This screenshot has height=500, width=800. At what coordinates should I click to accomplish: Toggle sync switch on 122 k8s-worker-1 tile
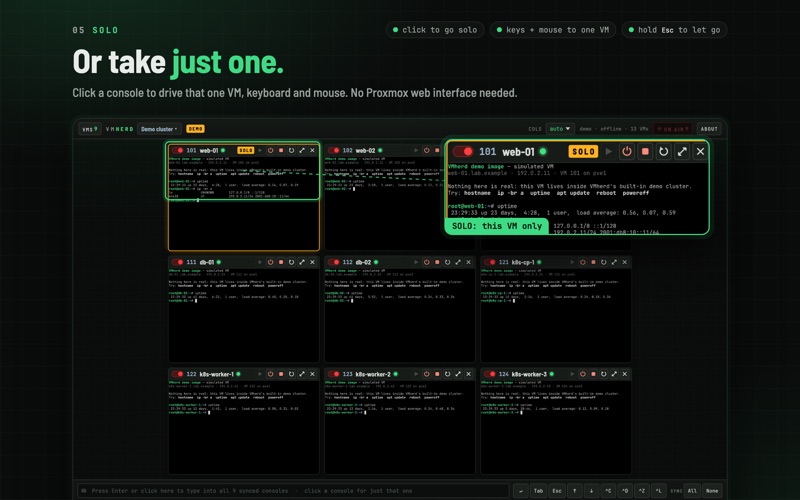tap(178, 374)
